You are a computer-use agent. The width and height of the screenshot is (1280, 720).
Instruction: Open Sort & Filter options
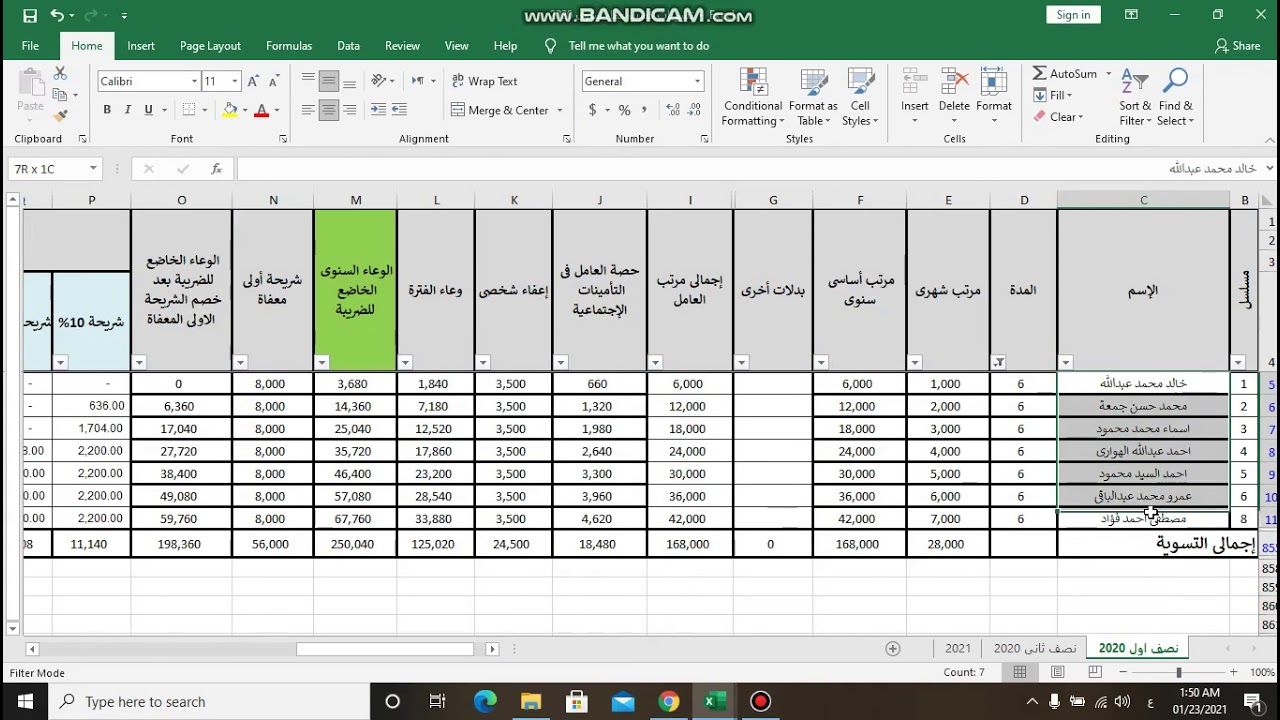pyautogui.click(x=1135, y=97)
